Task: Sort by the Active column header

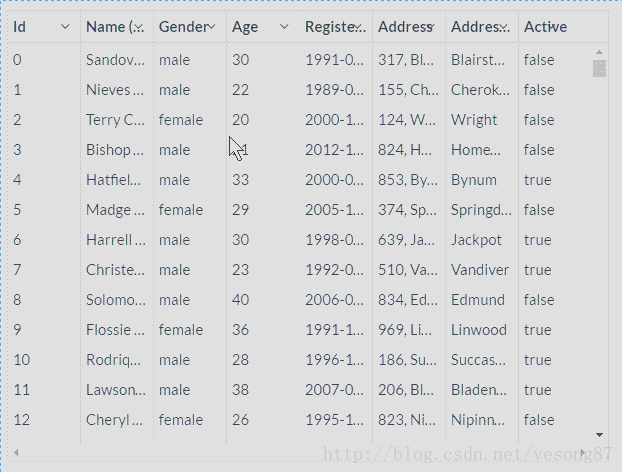Action: (545, 27)
